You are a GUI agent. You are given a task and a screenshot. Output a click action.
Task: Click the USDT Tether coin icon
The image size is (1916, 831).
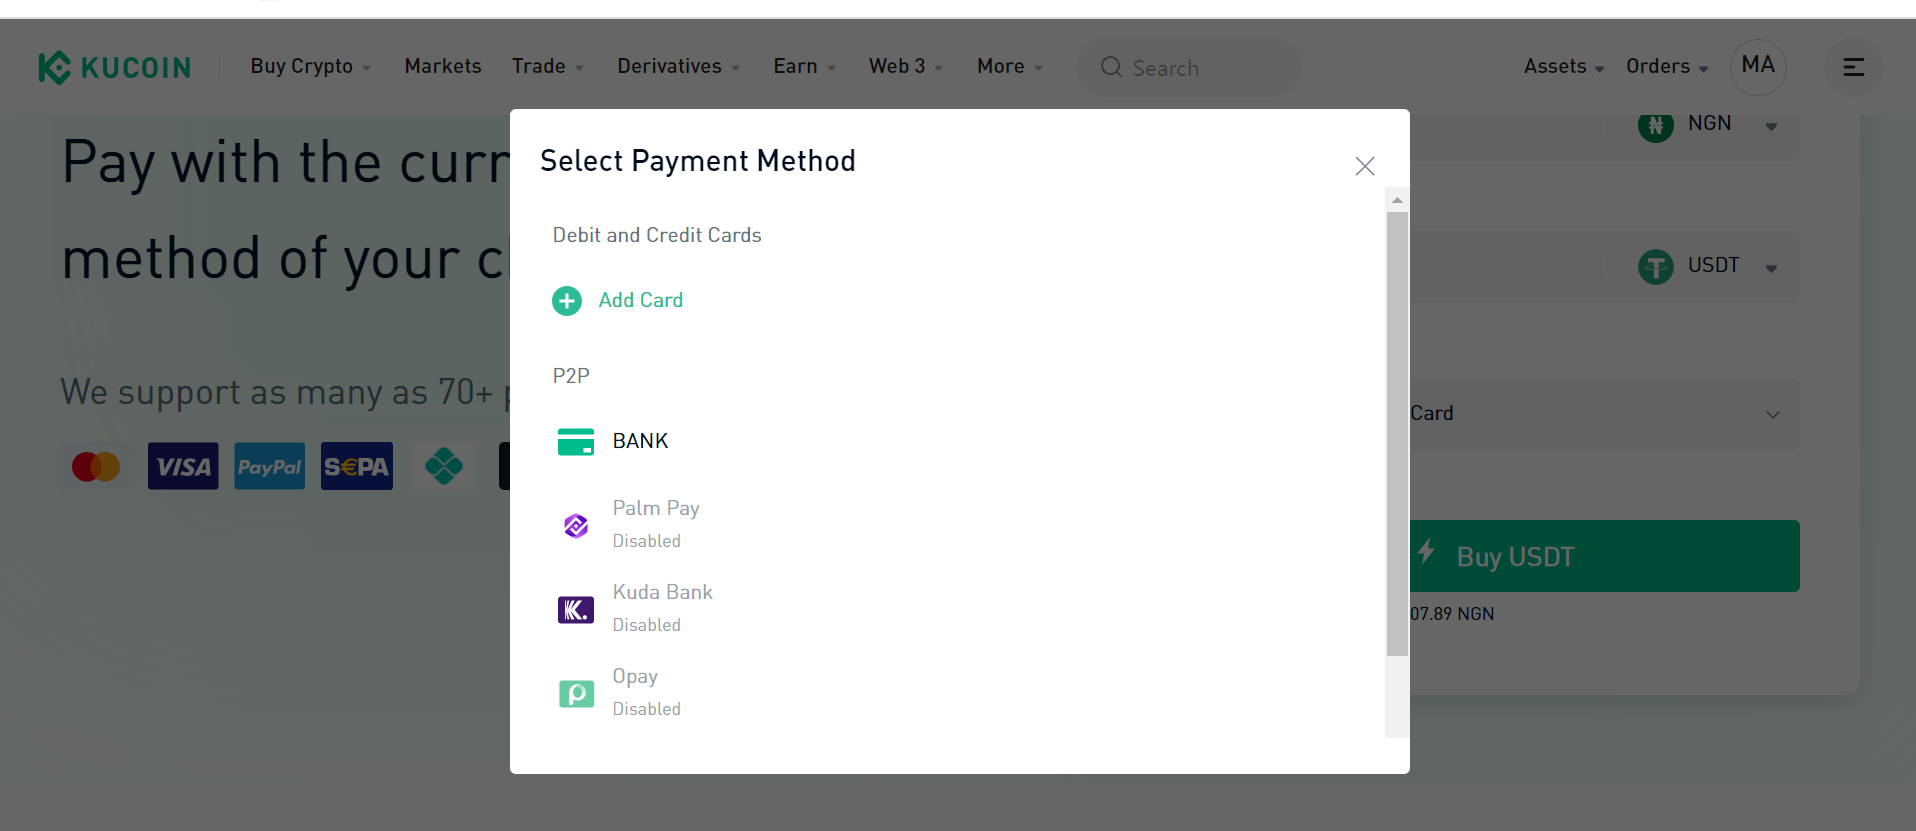(x=1656, y=267)
